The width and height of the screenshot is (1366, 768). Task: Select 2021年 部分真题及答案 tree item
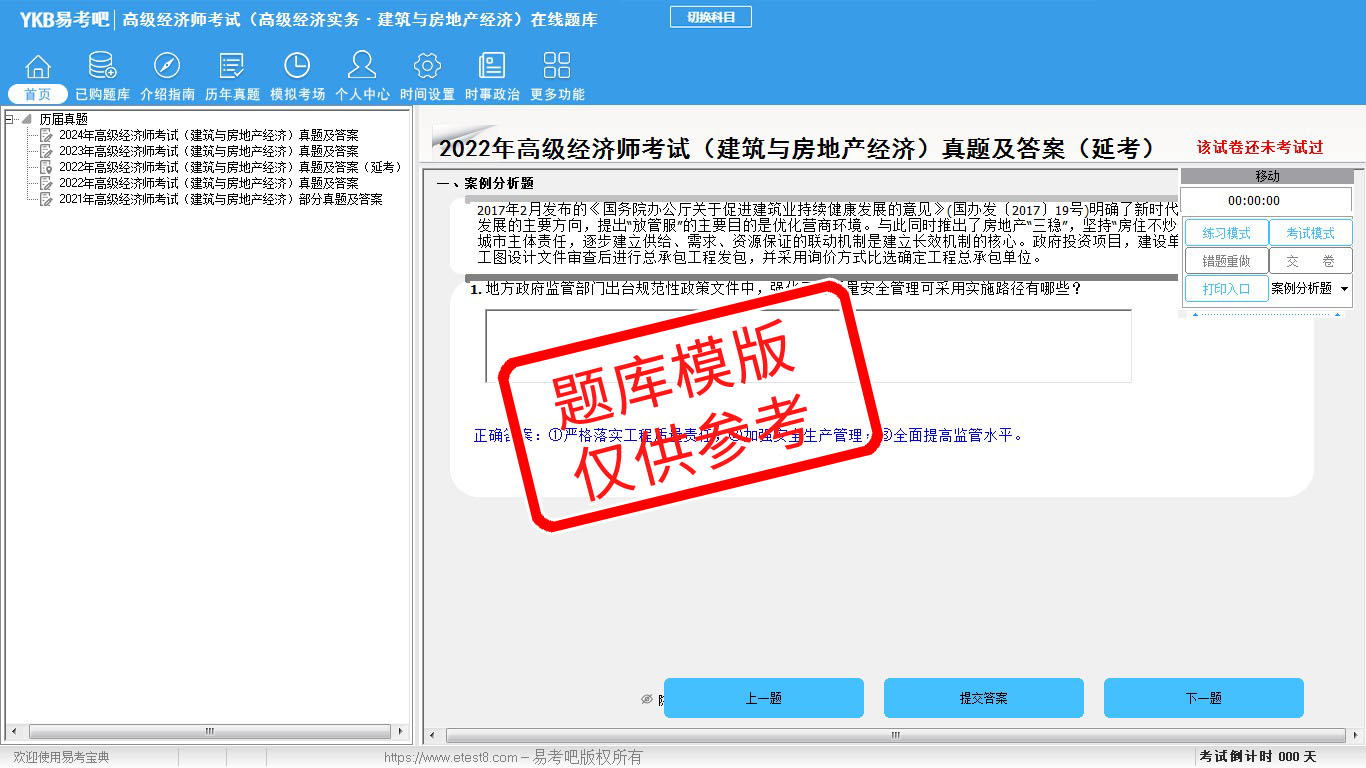pos(220,199)
